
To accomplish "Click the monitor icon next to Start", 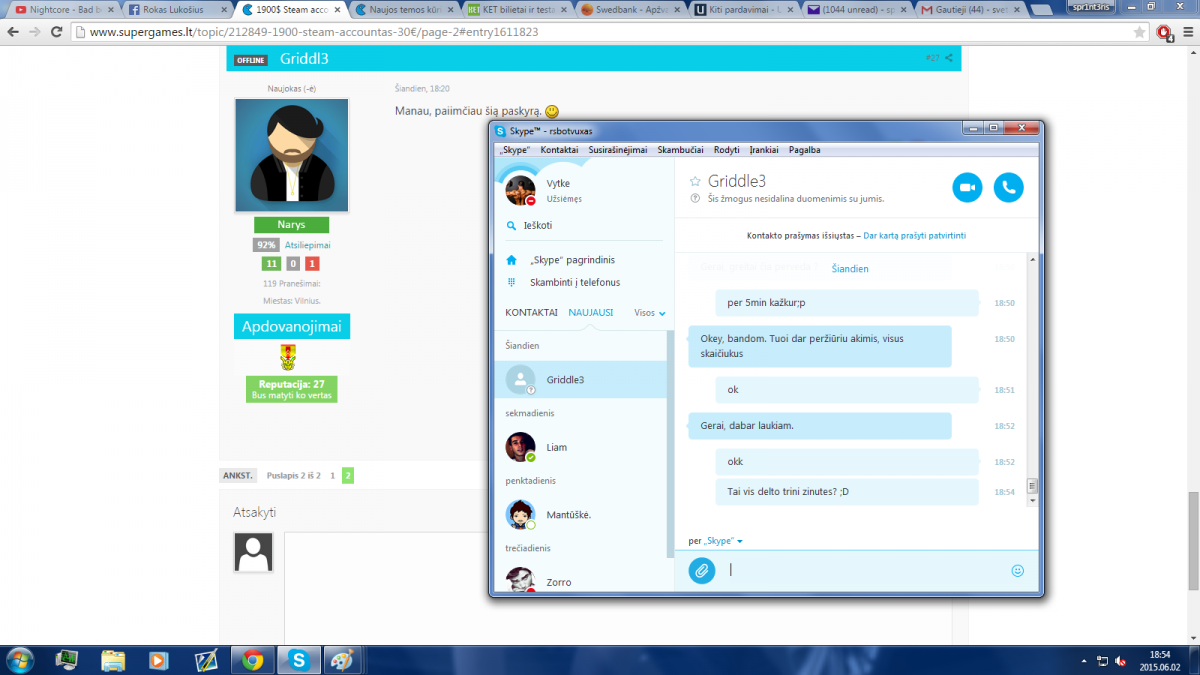I will pyautogui.click(x=67, y=660).
